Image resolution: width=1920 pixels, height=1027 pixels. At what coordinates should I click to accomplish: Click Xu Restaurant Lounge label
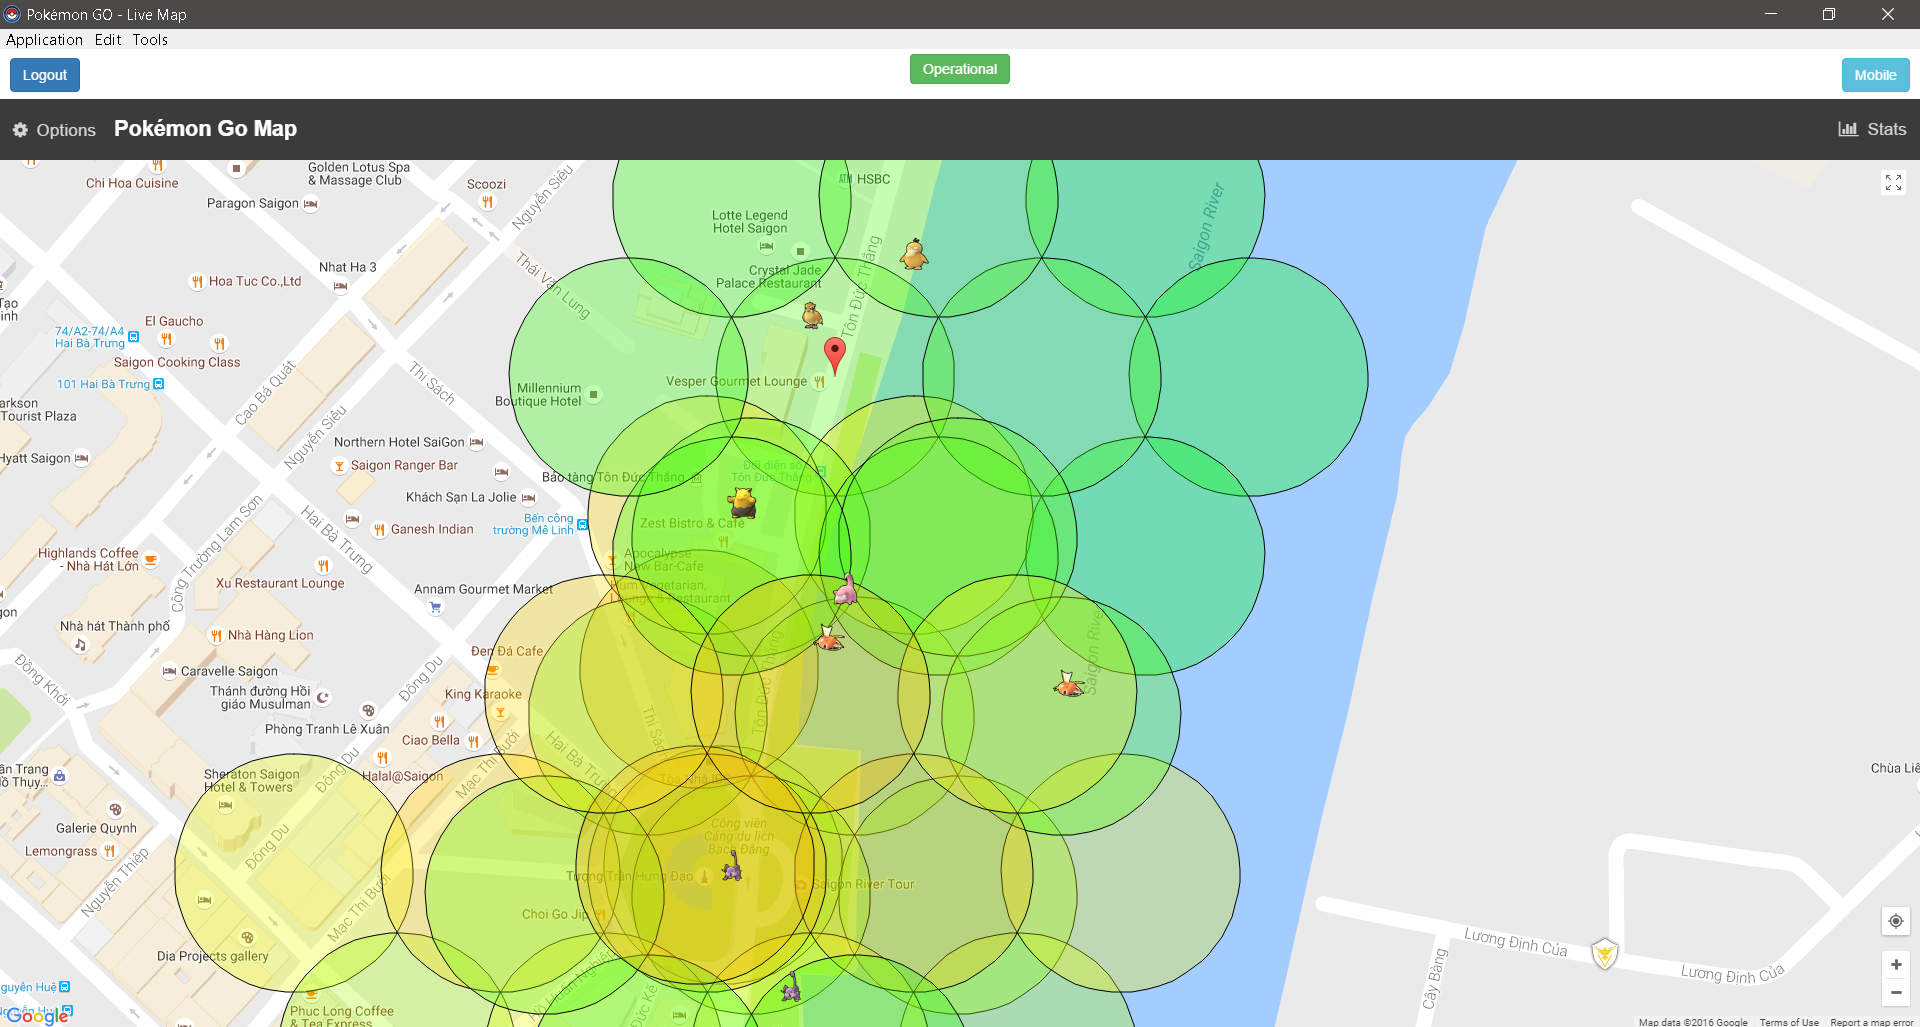point(280,583)
